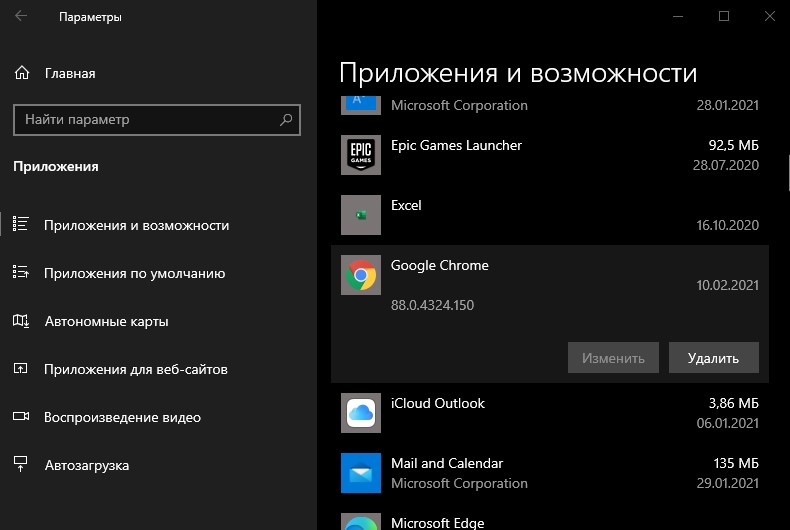Minimize the Параметры window
Viewport: 790px width, 530px height.
[678, 16]
